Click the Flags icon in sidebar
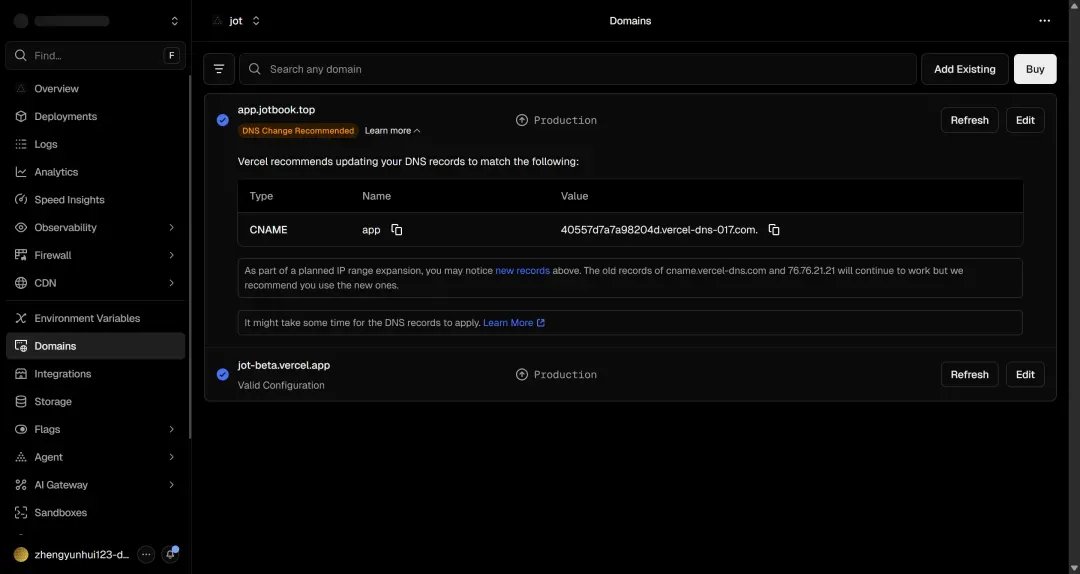Viewport: 1080px width, 574px height. 21,429
